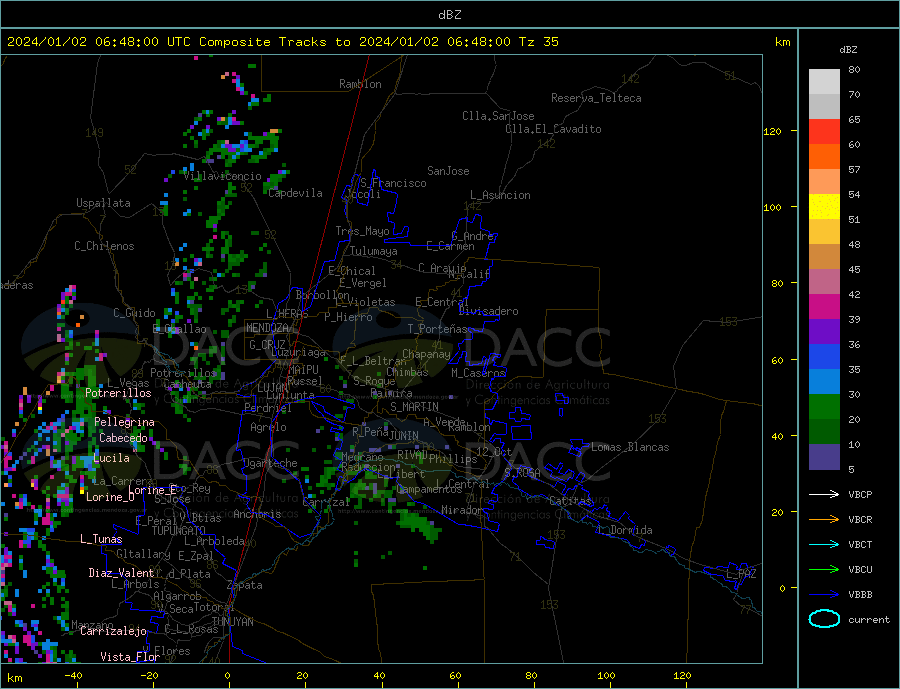900x689 pixels.
Task: Click the Ugarteche label
Action: 270,463
